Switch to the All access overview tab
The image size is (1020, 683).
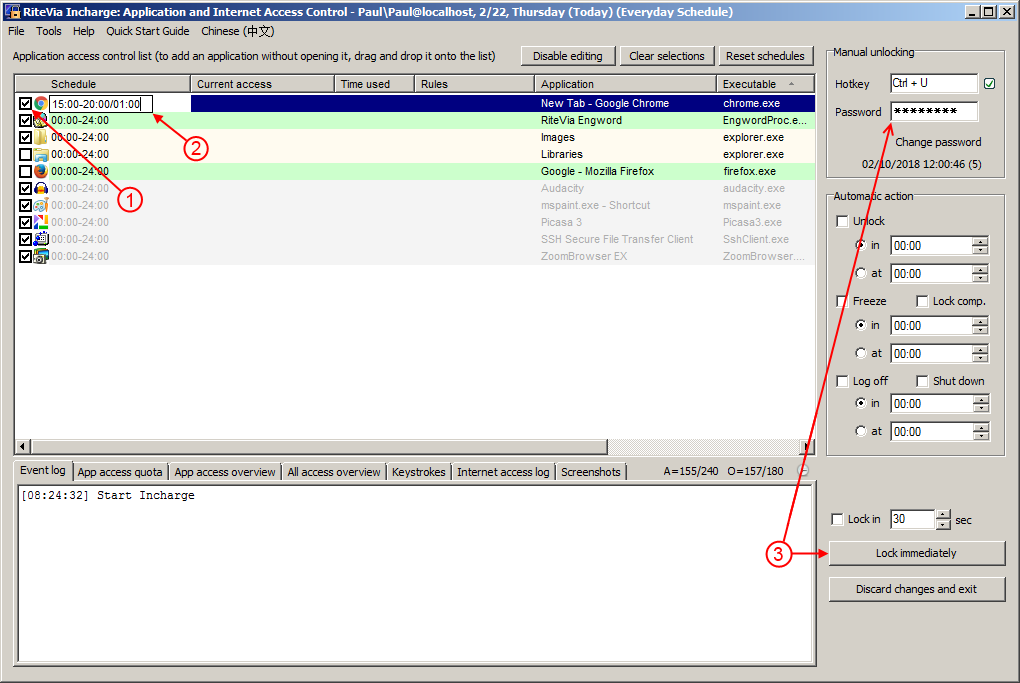334,472
